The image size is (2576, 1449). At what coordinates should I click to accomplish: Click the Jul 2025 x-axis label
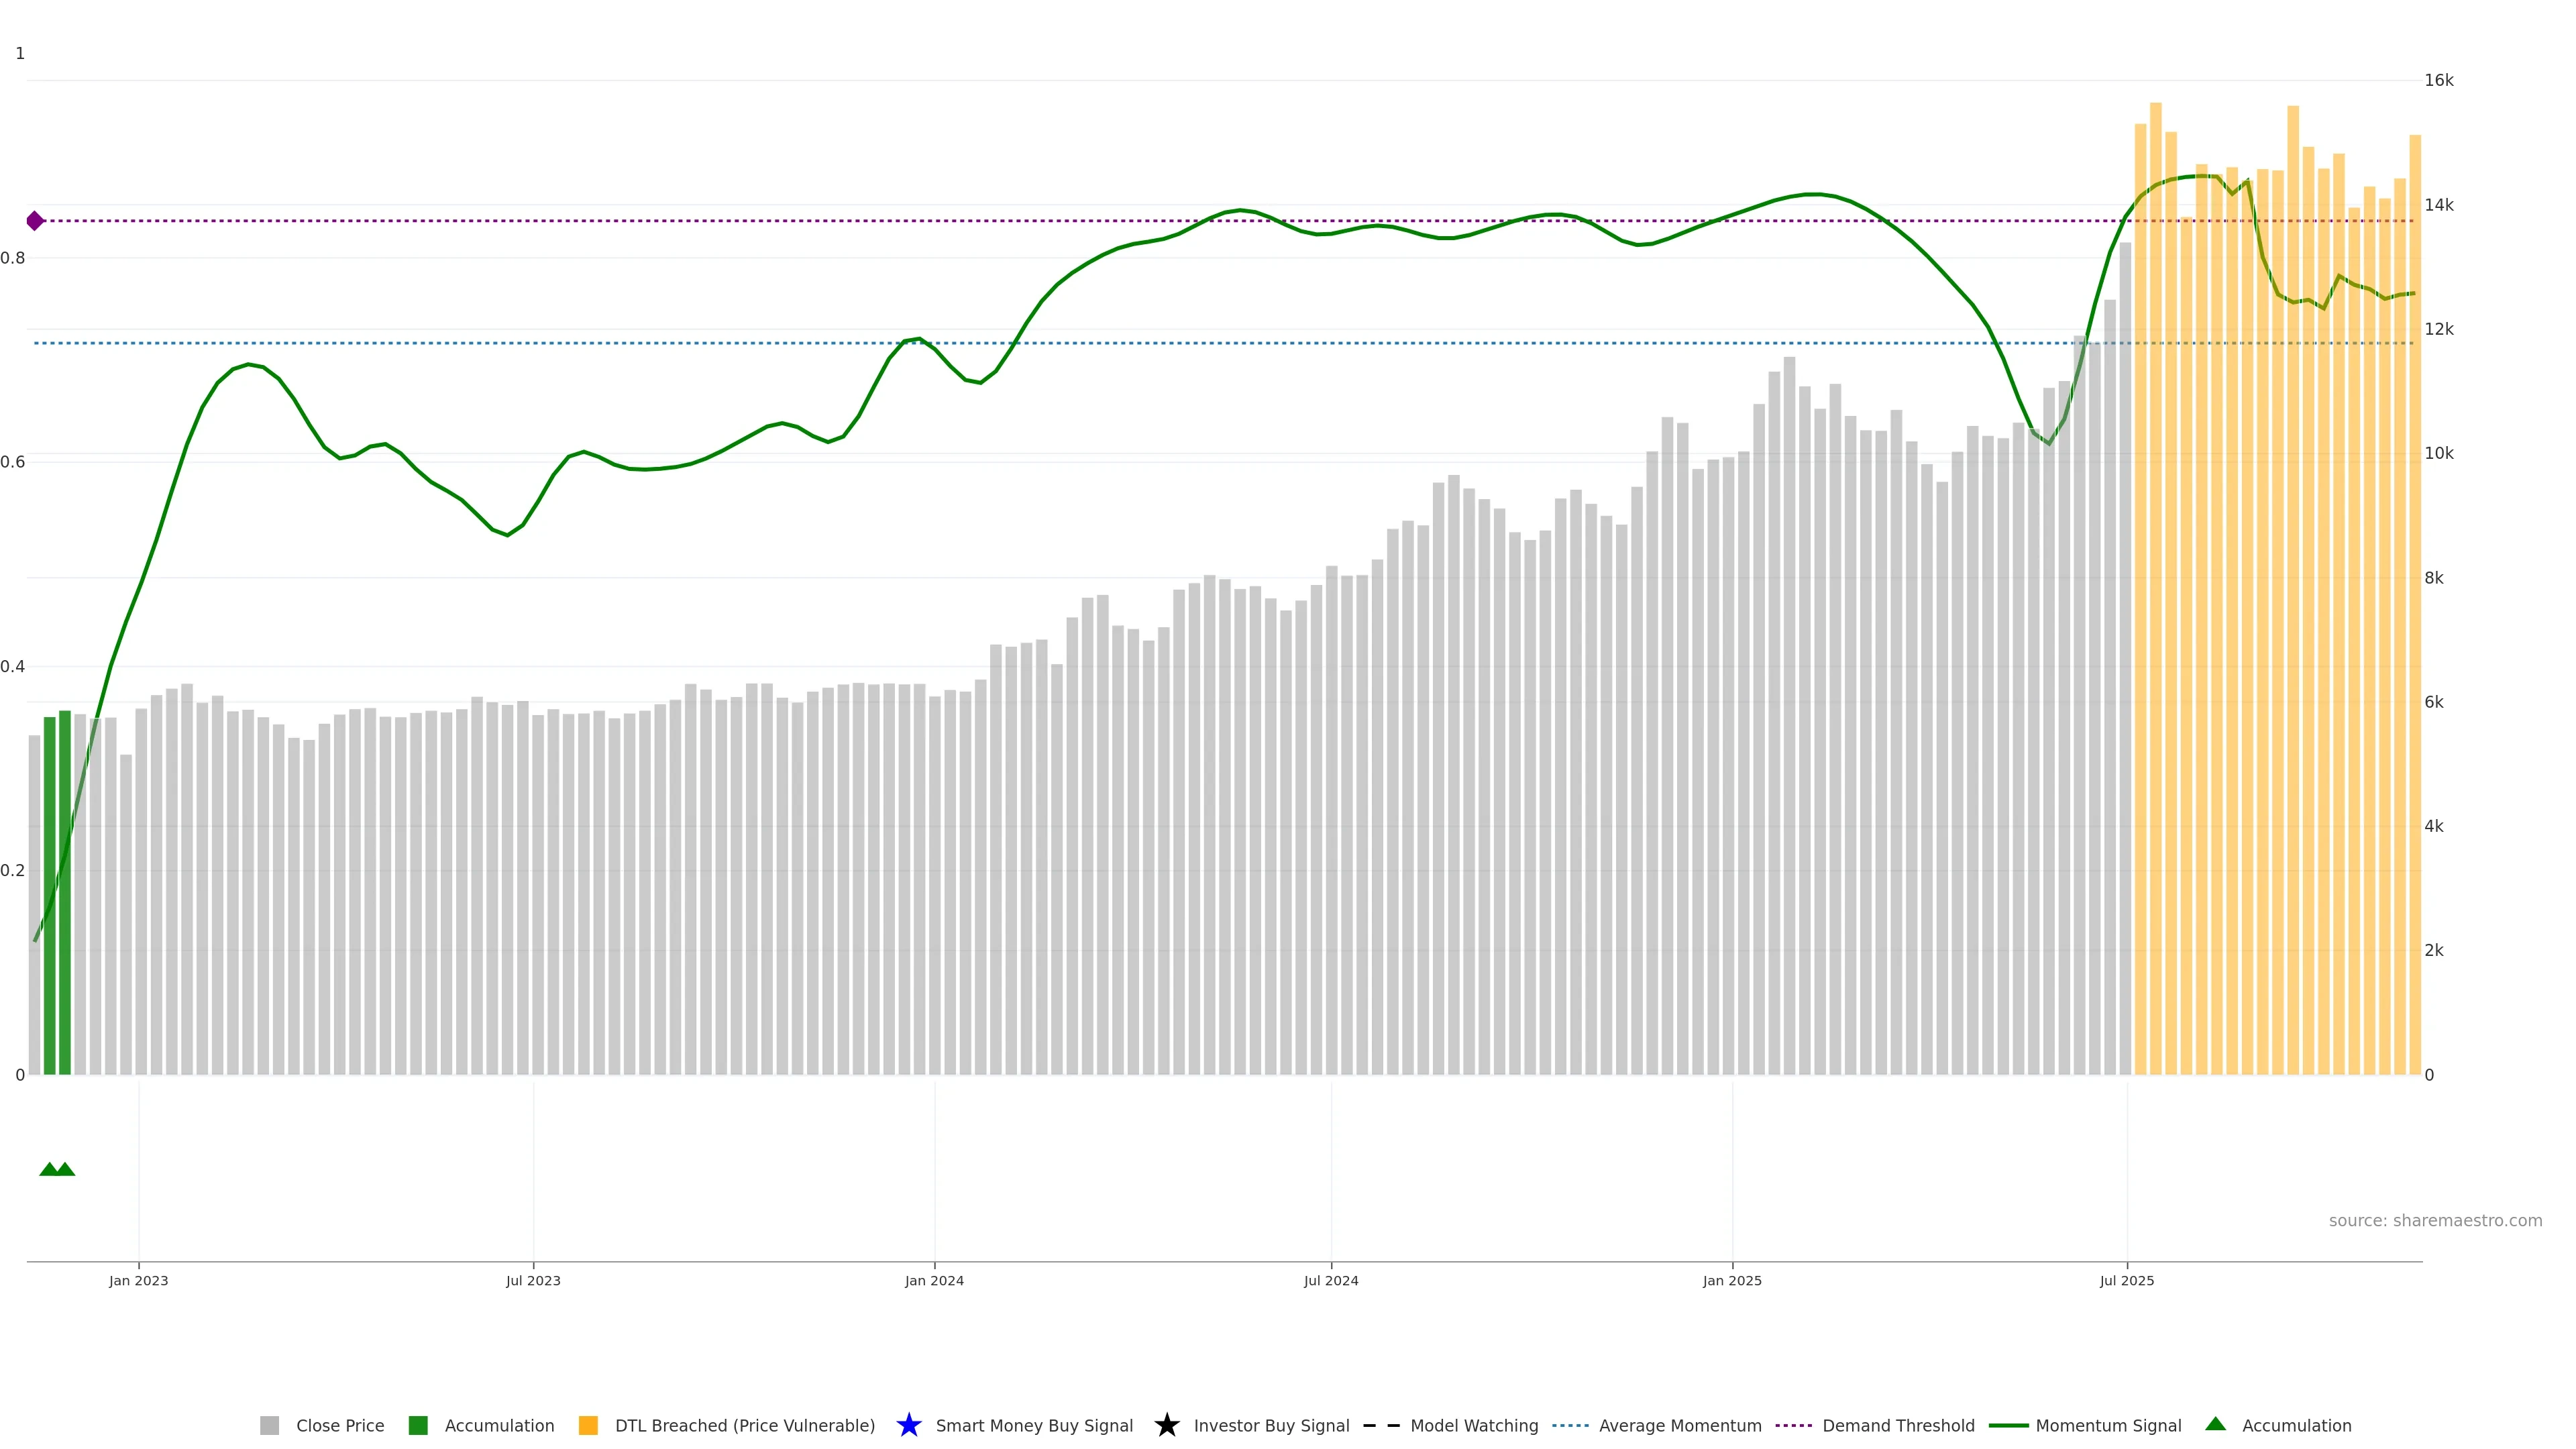click(x=2126, y=1281)
